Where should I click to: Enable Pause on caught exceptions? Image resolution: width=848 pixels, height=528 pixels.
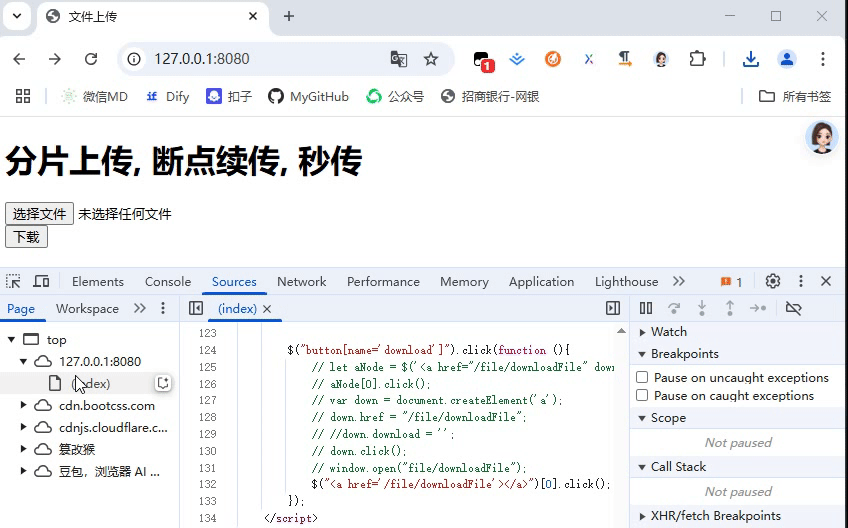coord(642,395)
